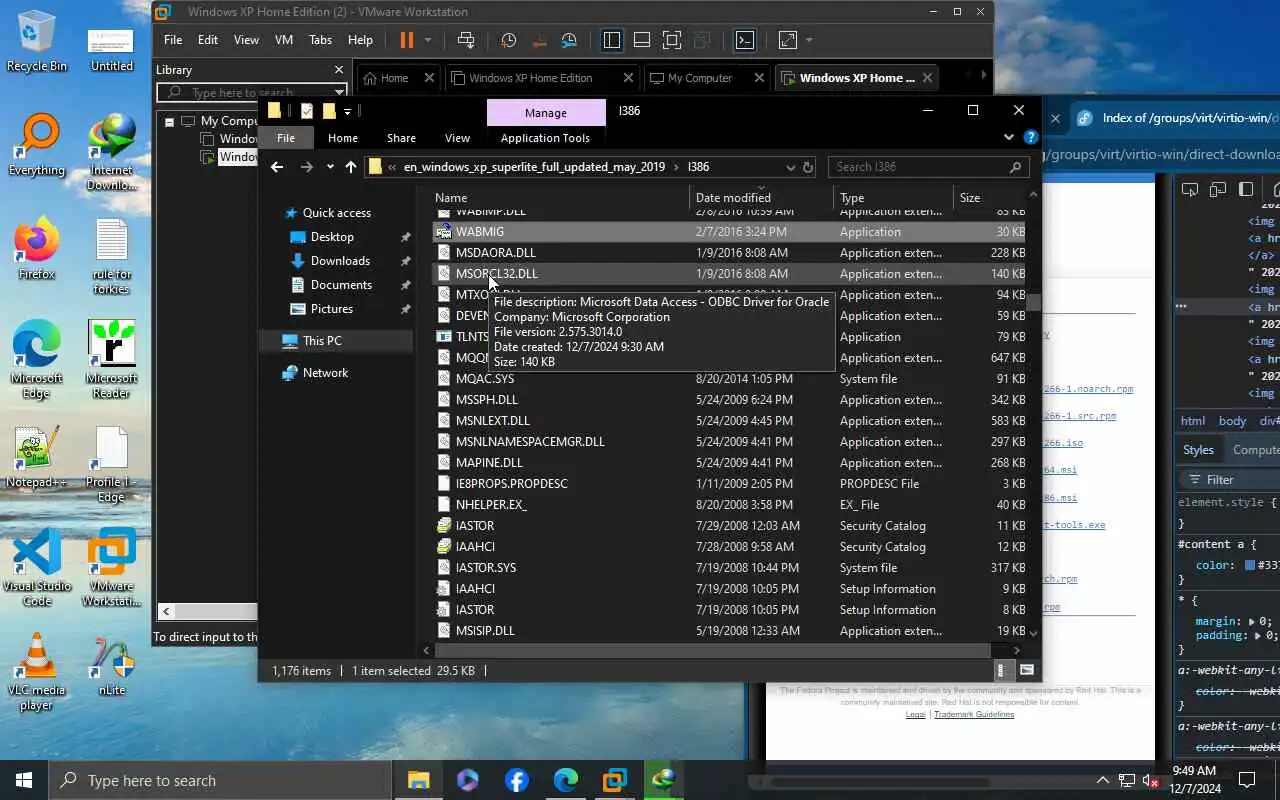The image size is (1280, 800).
Task: Open the VMware snapshot manager icon
Action: (569, 40)
